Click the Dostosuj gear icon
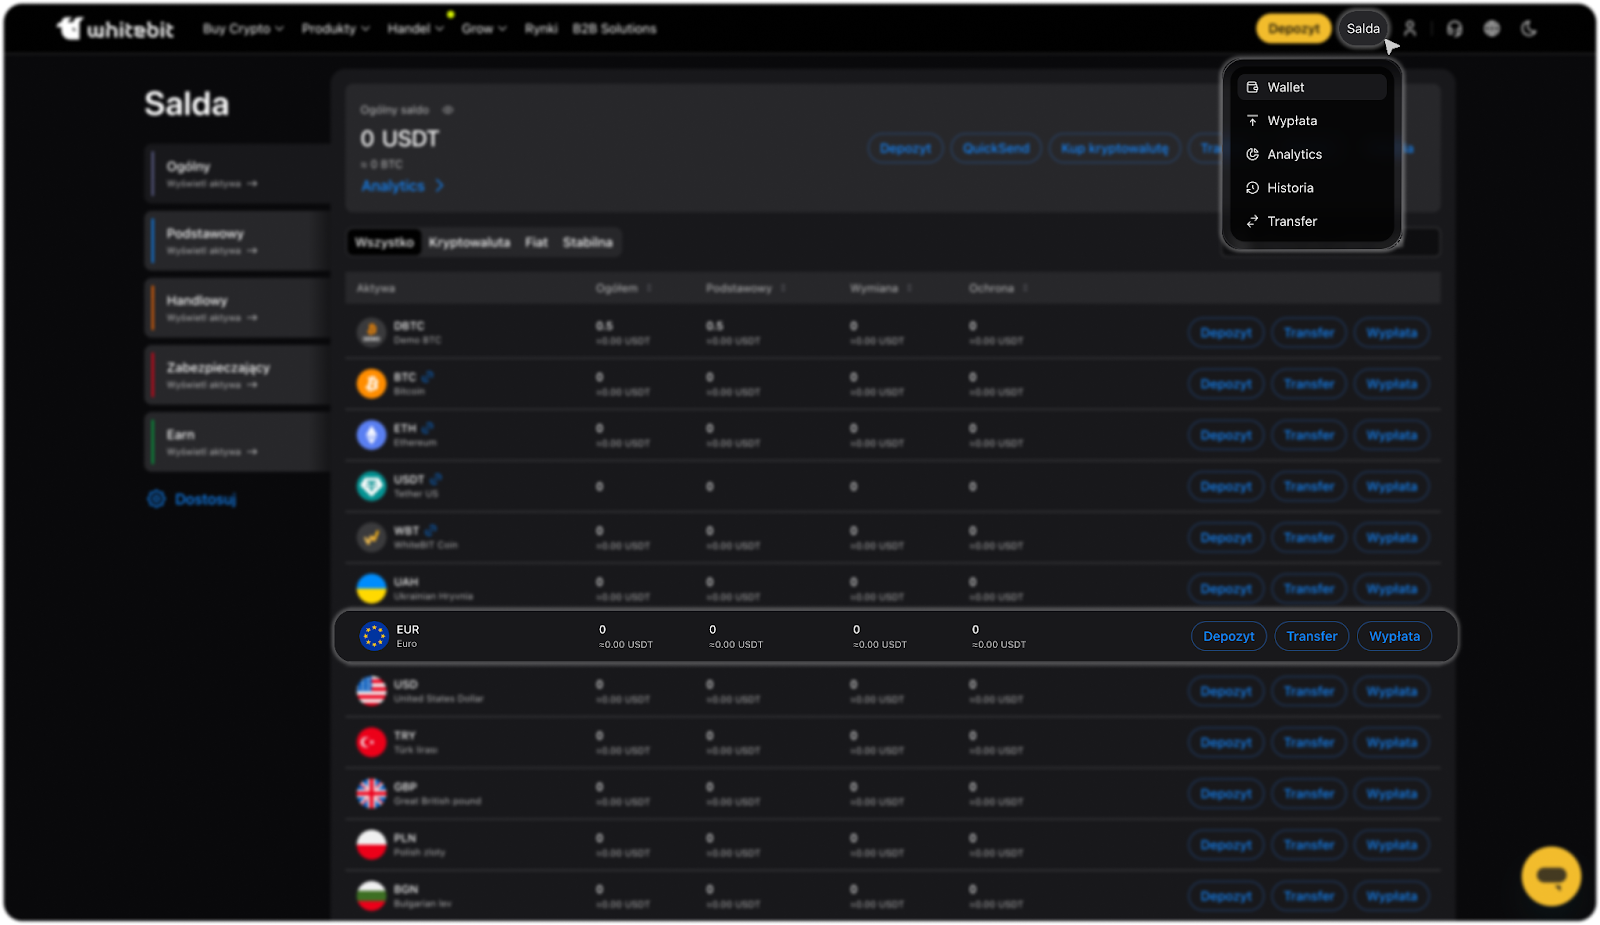The width and height of the screenshot is (1600, 925). pyautogui.click(x=157, y=499)
